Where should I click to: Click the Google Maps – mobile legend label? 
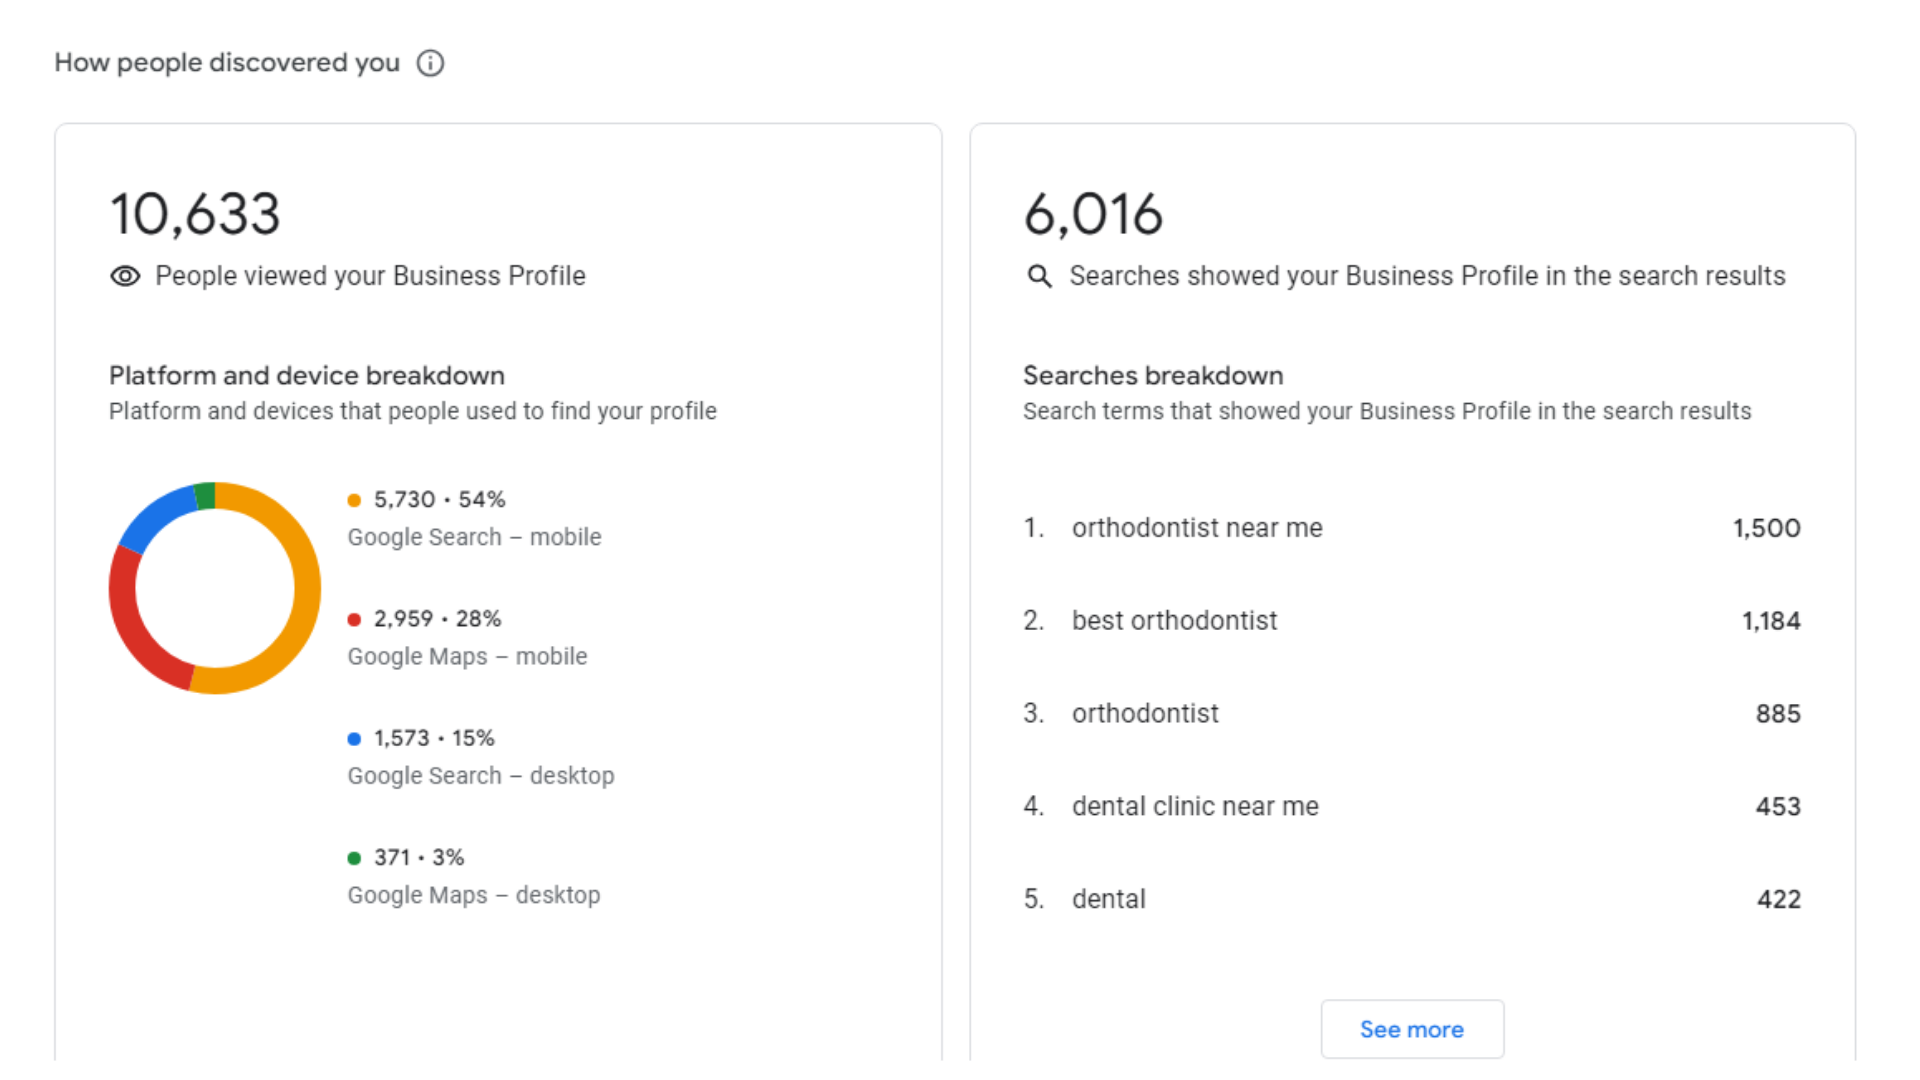click(x=467, y=656)
